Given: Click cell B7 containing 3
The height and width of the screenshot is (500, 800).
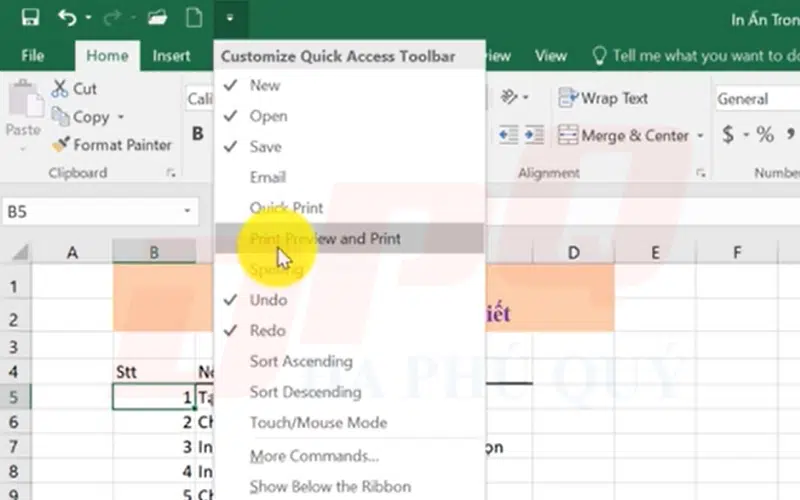Looking at the screenshot, I should click(154, 447).
